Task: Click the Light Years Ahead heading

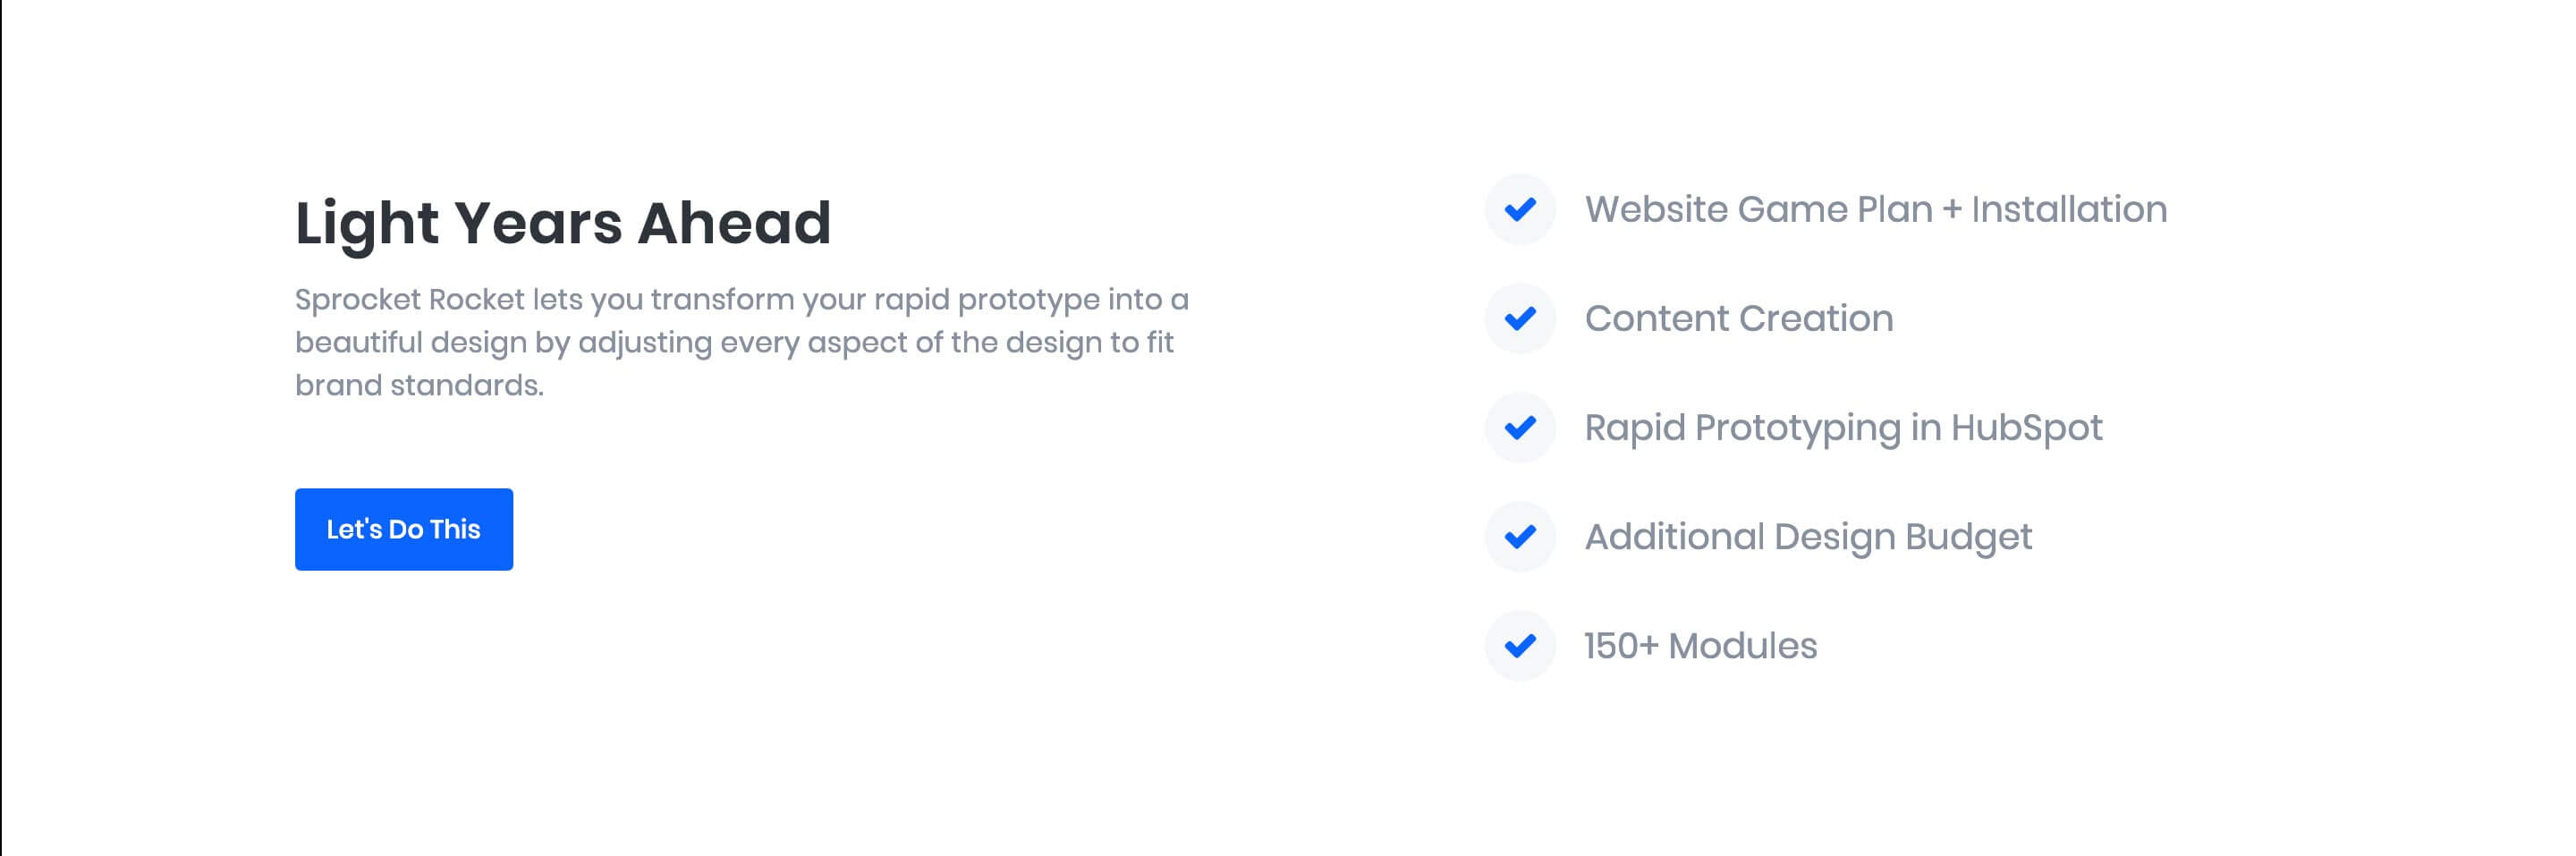Action: click(x=563, y=224)
